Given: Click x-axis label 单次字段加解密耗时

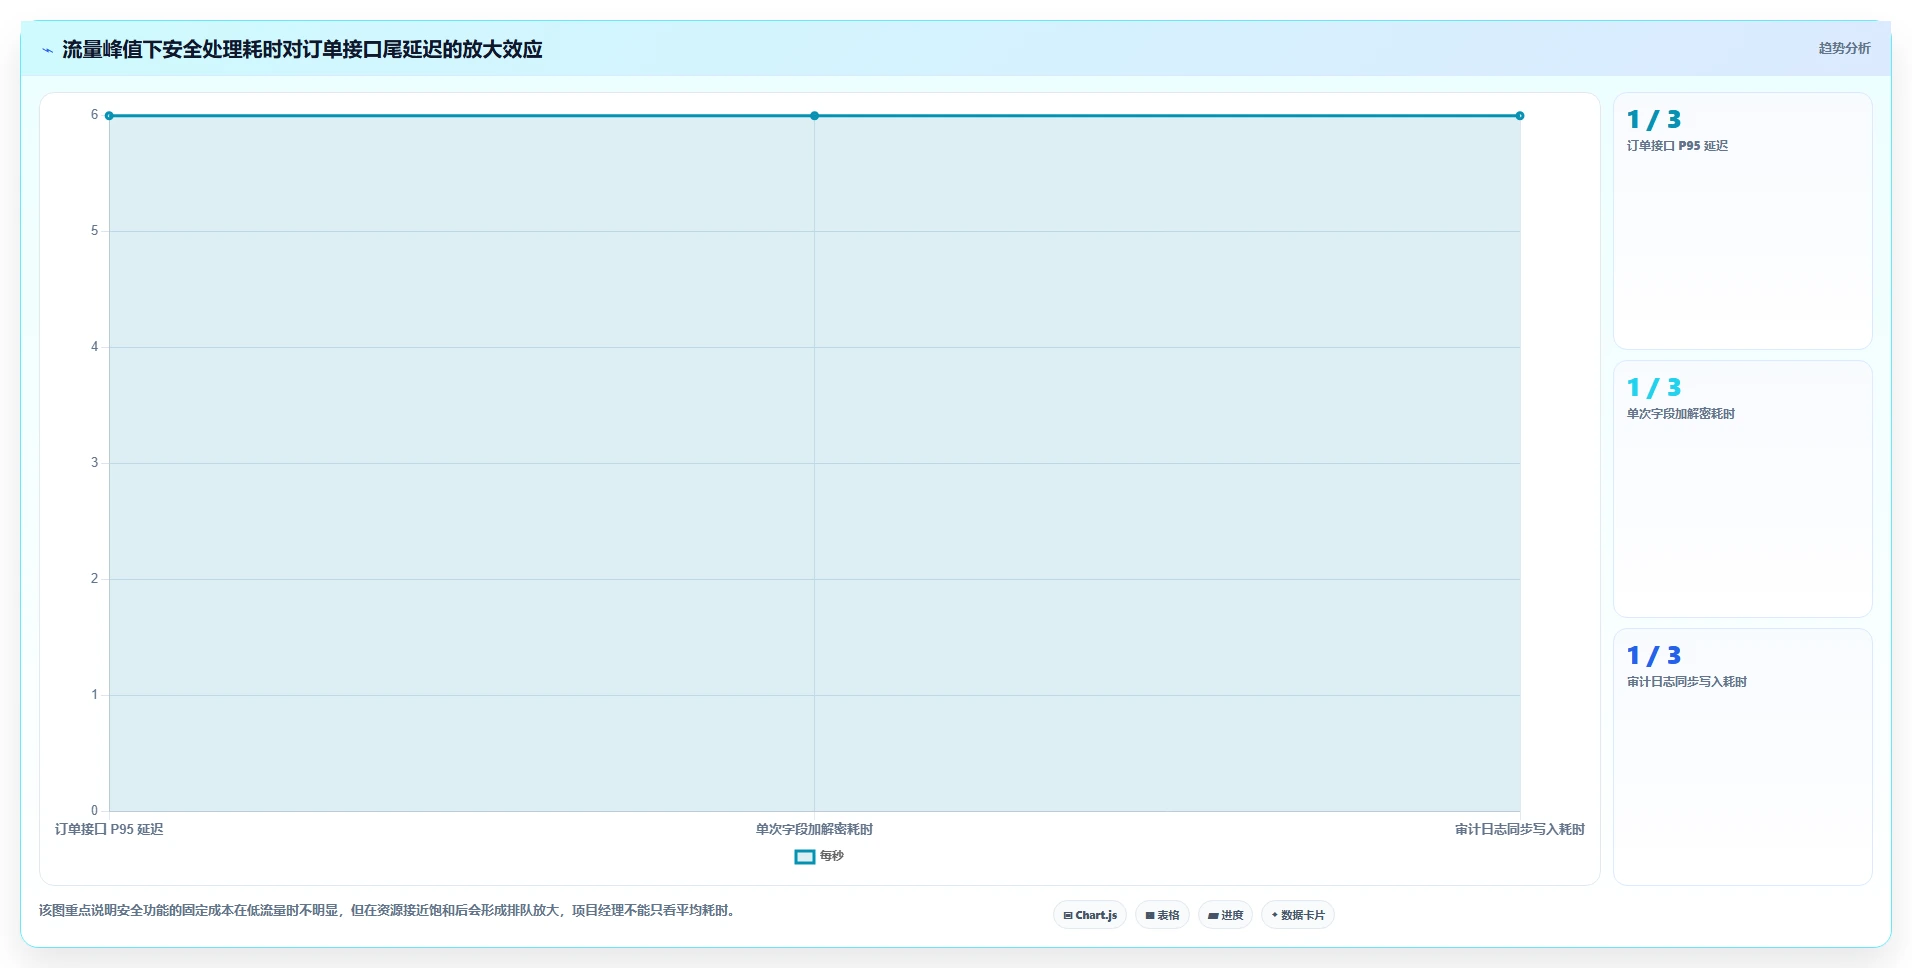Looking at the screenshot, I should pos(814,829).
